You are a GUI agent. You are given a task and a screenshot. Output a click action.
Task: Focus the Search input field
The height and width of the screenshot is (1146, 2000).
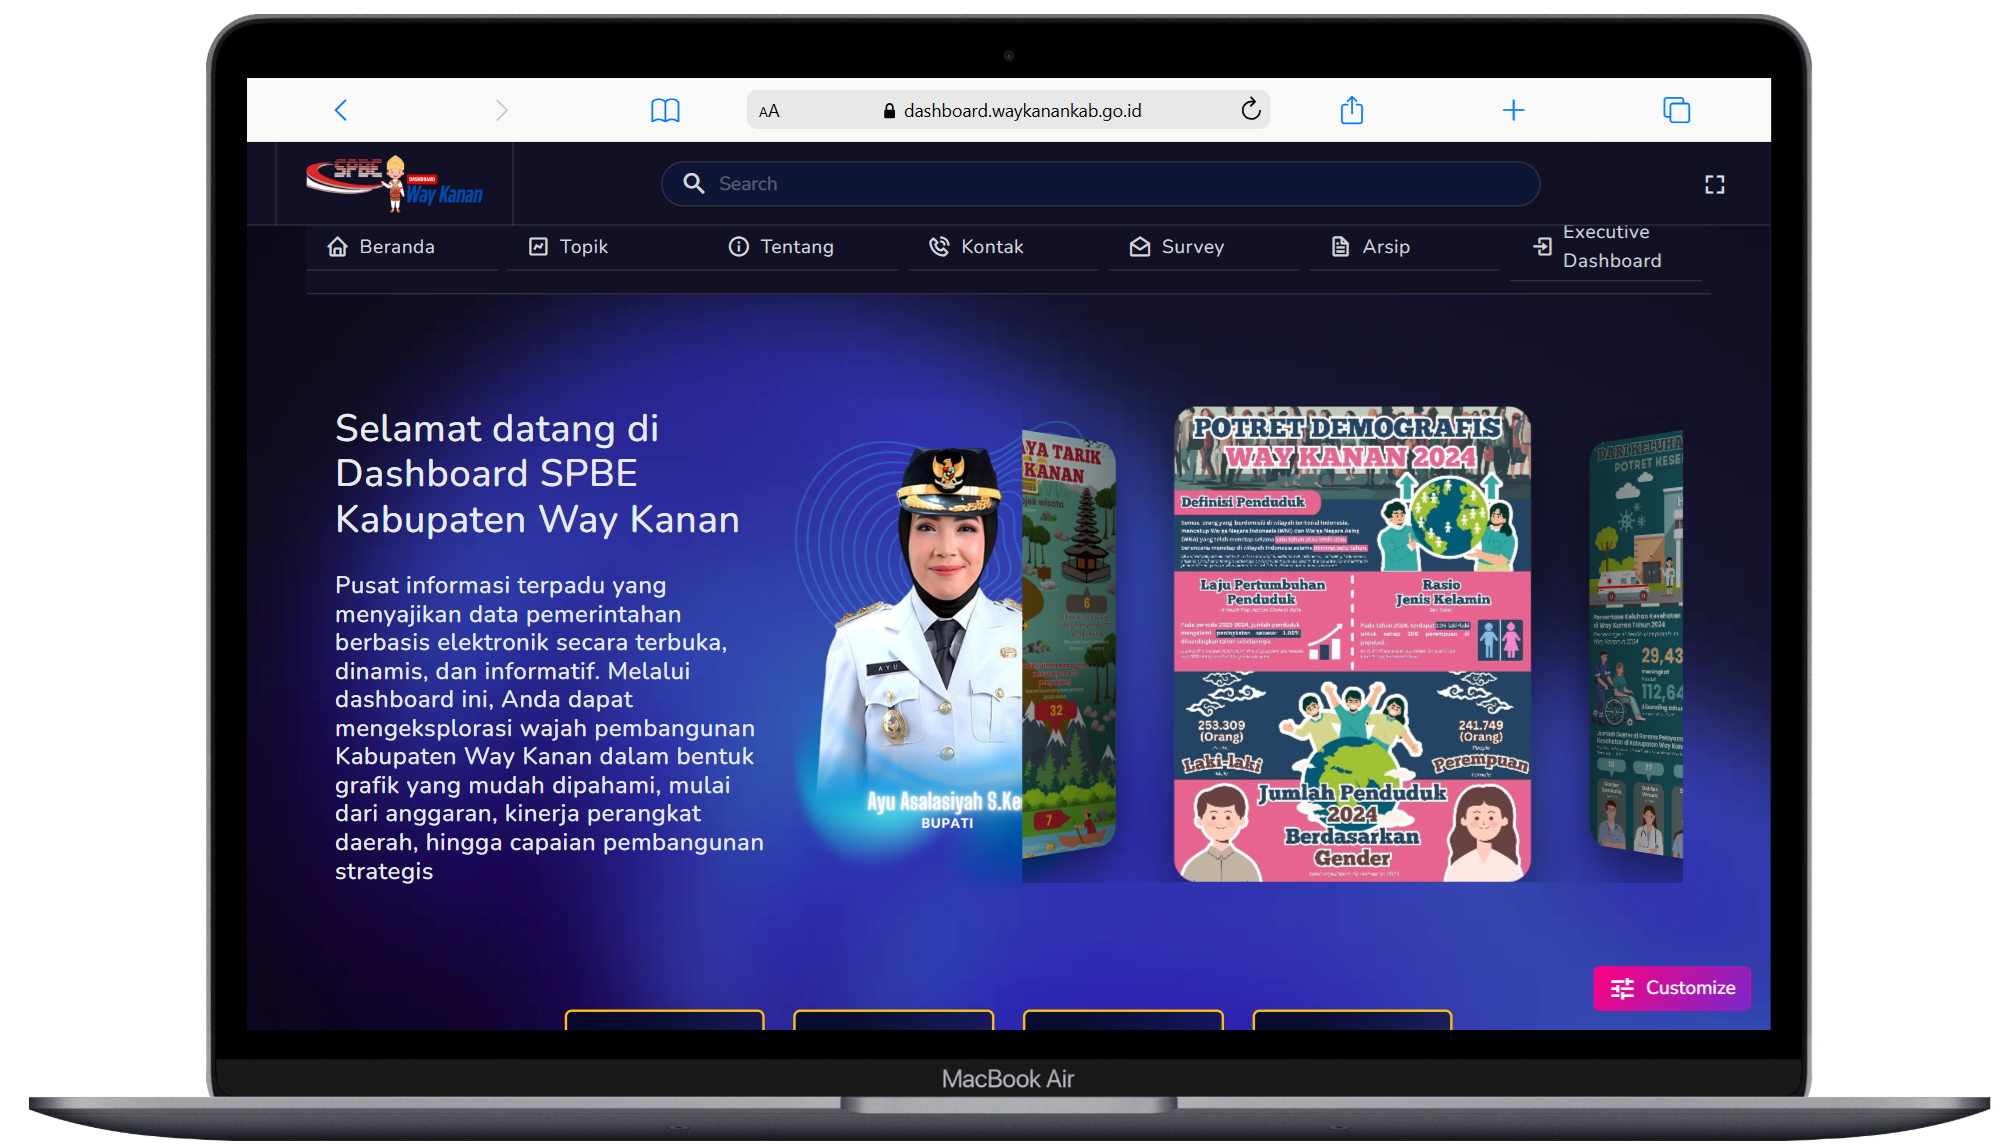pyautogui.click(x=1100, y=184)
